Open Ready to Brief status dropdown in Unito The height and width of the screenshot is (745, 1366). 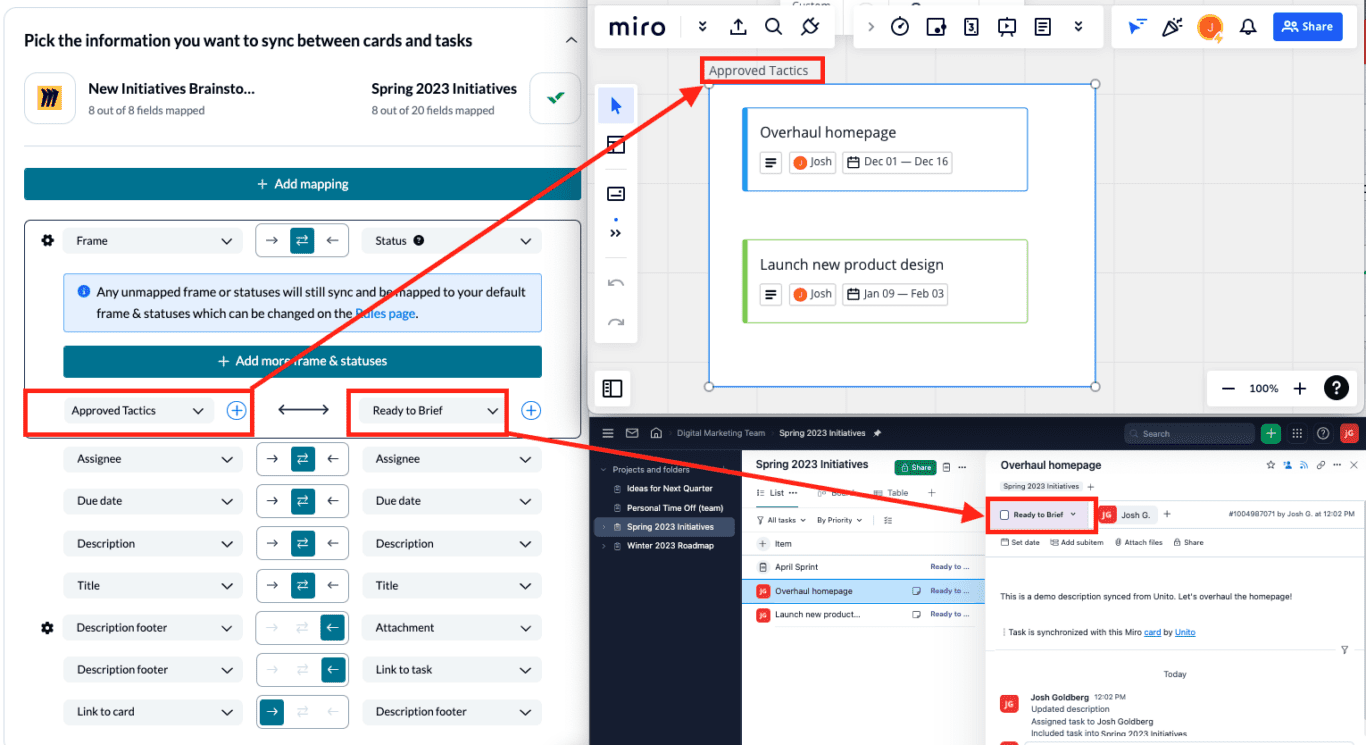pos(434,410)
